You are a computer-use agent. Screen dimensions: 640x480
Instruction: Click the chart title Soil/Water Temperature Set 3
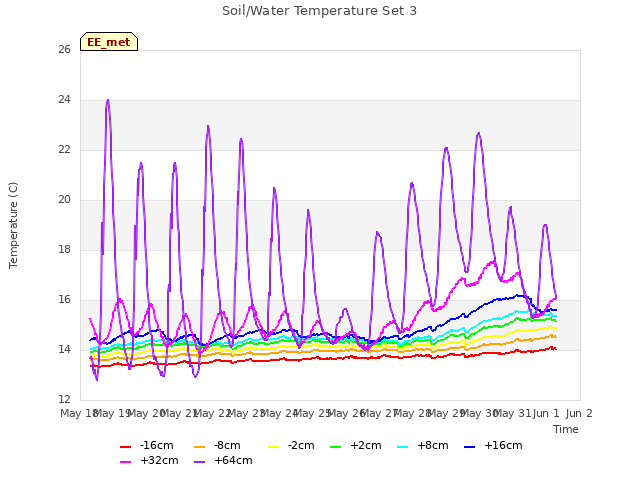[x=319, y=11]
